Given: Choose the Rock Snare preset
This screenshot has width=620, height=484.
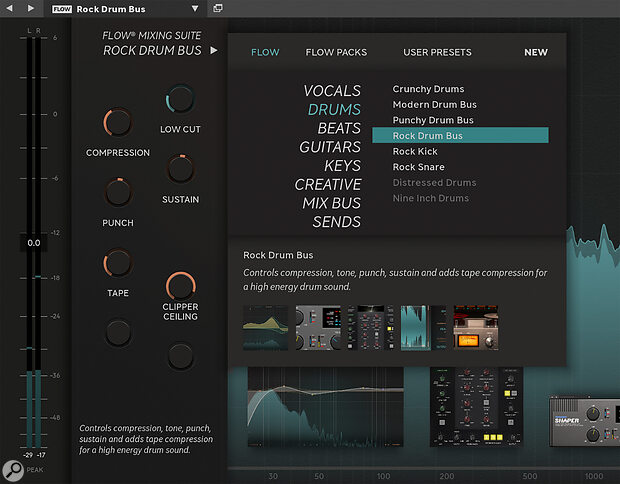Looking at the screenshot, I should (x=419, y=167).
